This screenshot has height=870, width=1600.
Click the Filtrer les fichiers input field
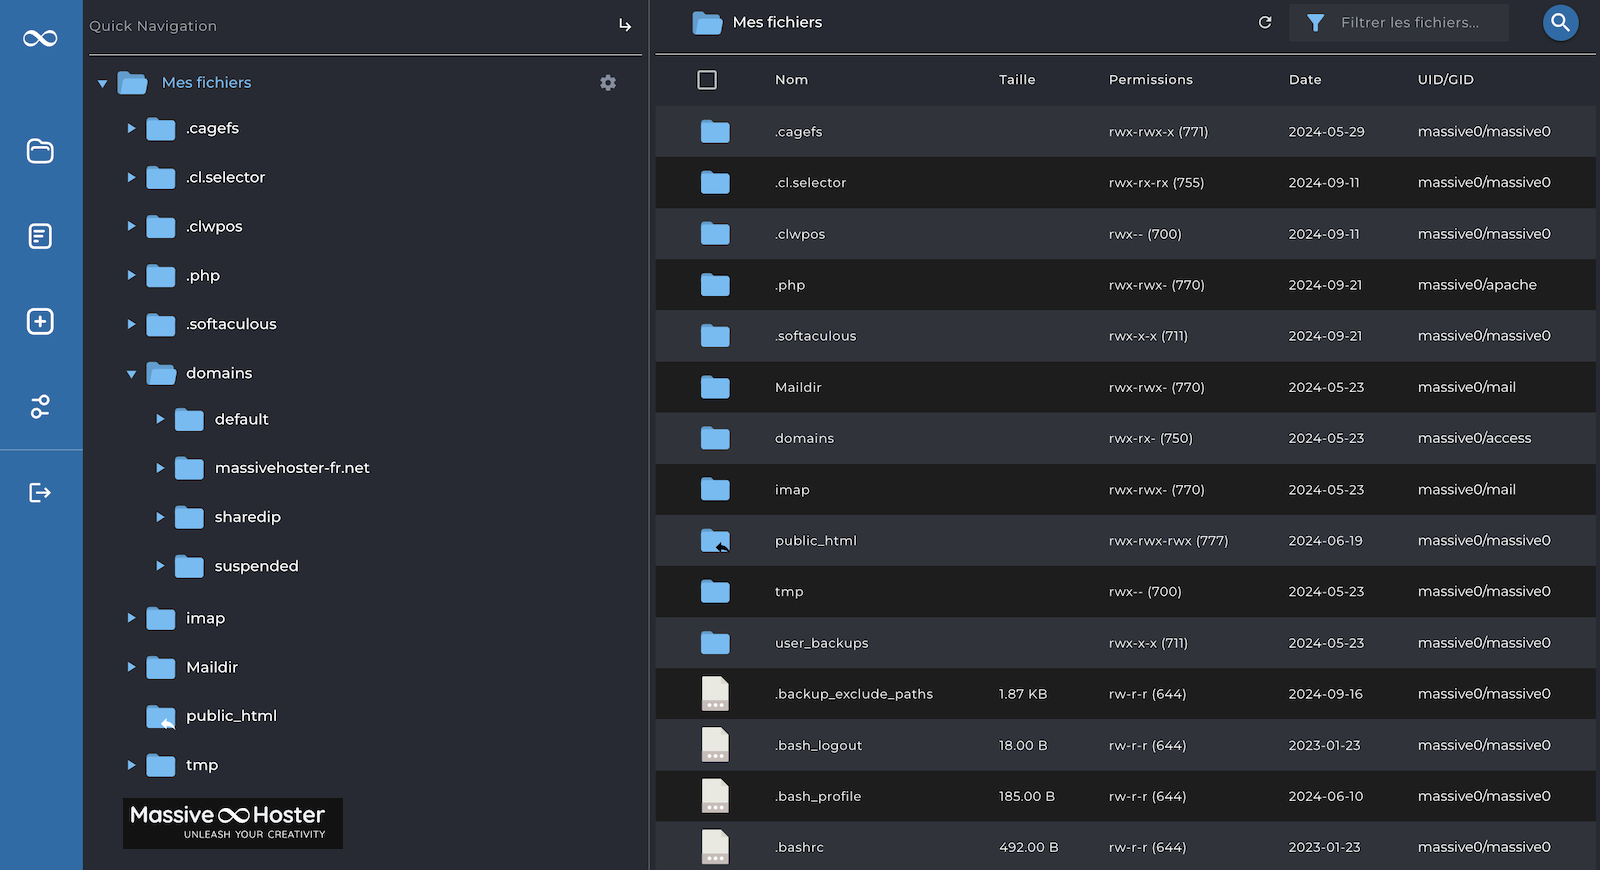1410,22
